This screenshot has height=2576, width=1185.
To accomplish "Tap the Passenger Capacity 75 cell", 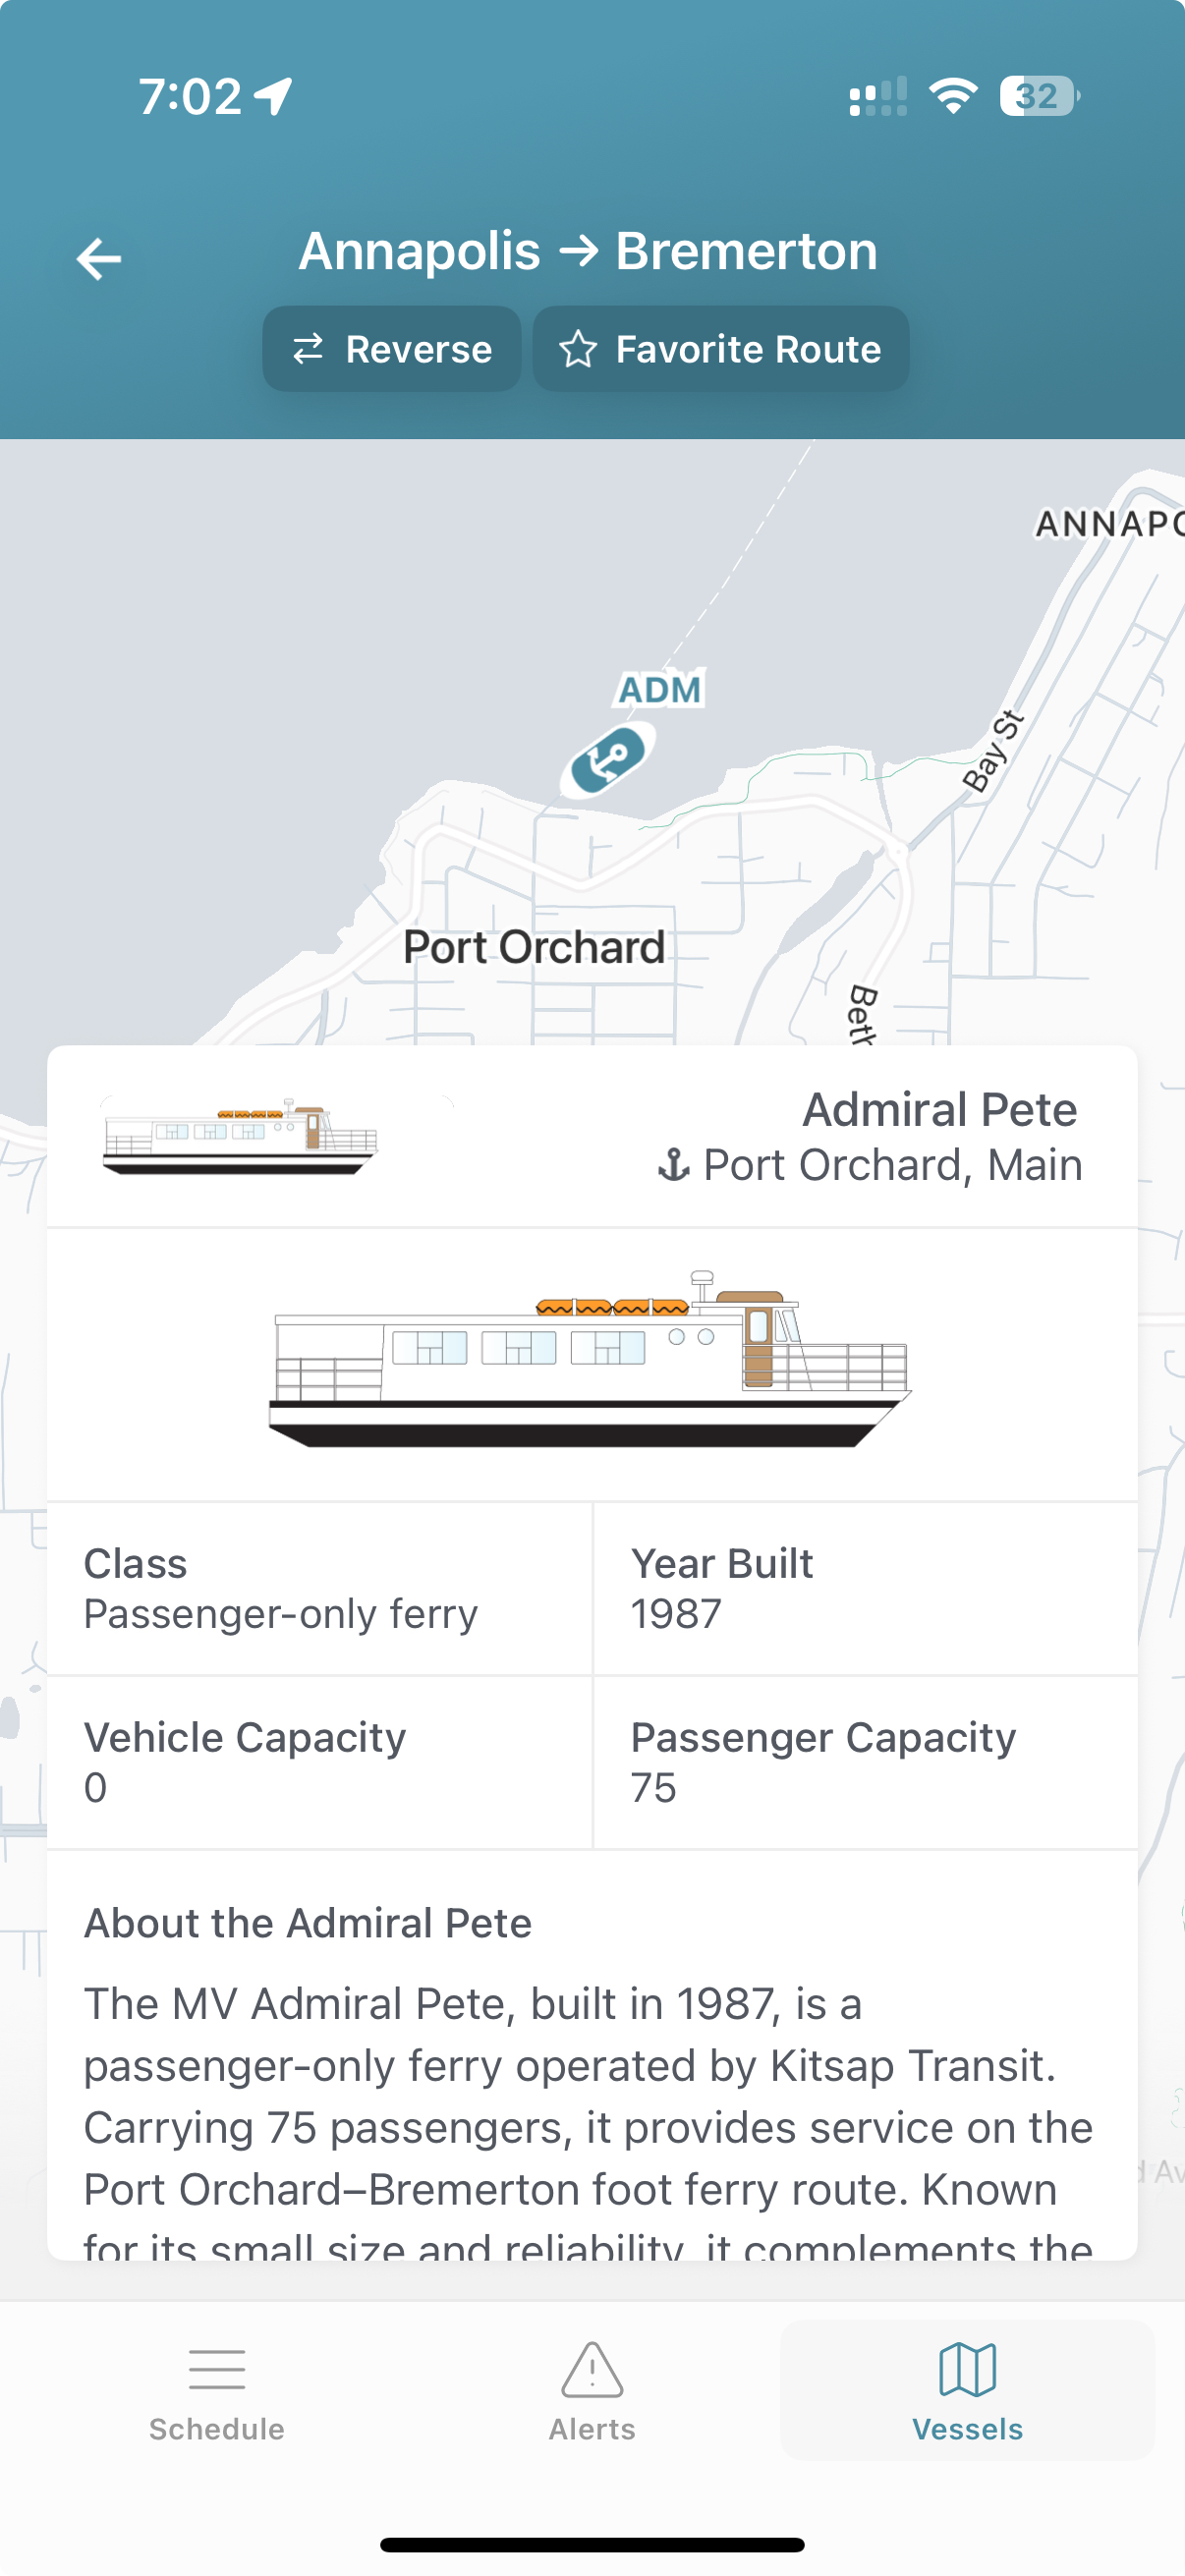I will 865,1762.
